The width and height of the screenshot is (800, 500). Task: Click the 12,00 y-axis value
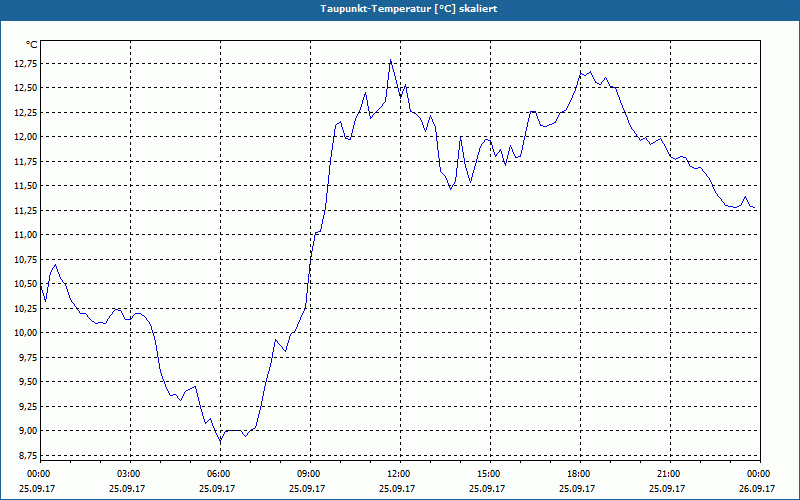(28, 137)
